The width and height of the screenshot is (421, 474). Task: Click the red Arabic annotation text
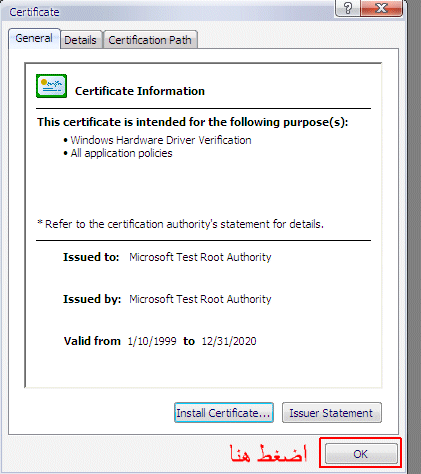point(268,453)
